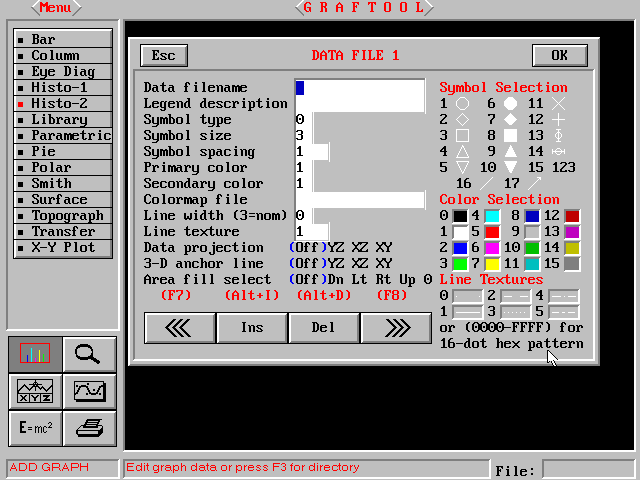Select symbol 13 vertical error bar
Image resolution: width=640 pixels, height=480 pixels.
click(x=558, y=136)
